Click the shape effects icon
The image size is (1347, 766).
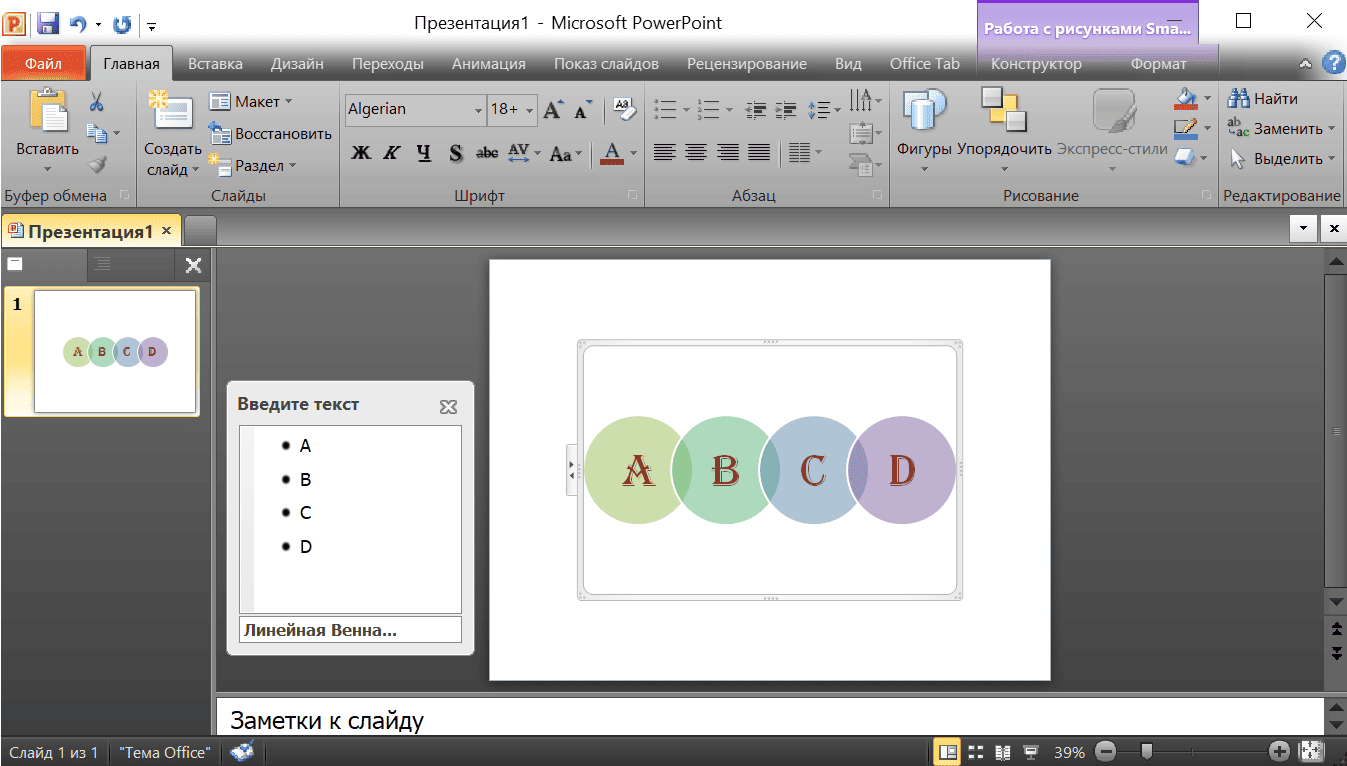point(1184,157)
